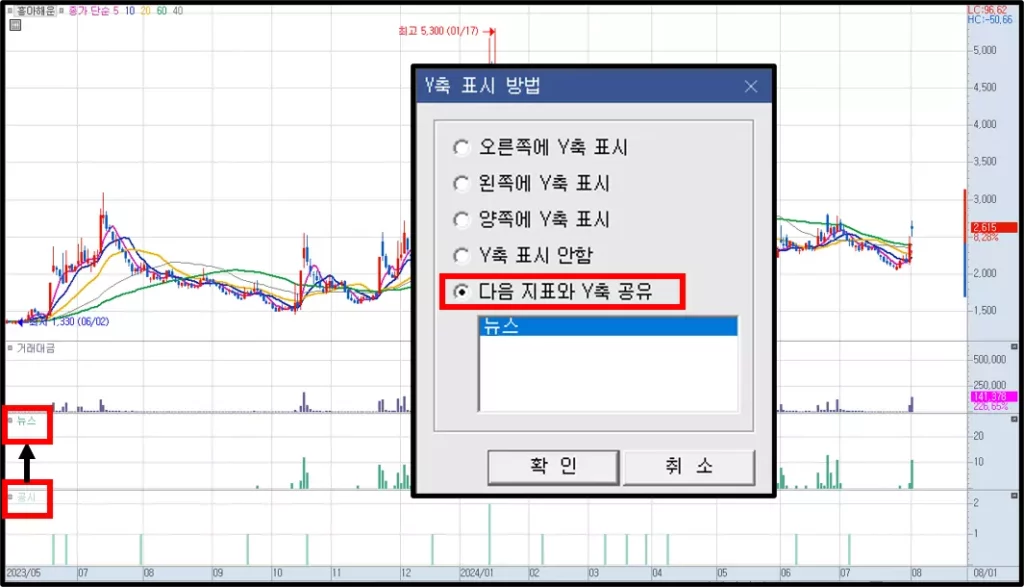Click the square marker before 종가 단순

point(62,11)
